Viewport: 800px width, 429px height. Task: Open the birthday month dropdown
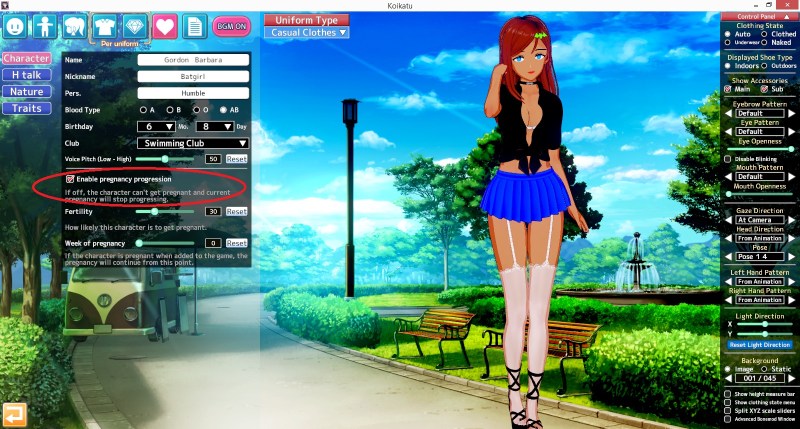tap(156, 126)
